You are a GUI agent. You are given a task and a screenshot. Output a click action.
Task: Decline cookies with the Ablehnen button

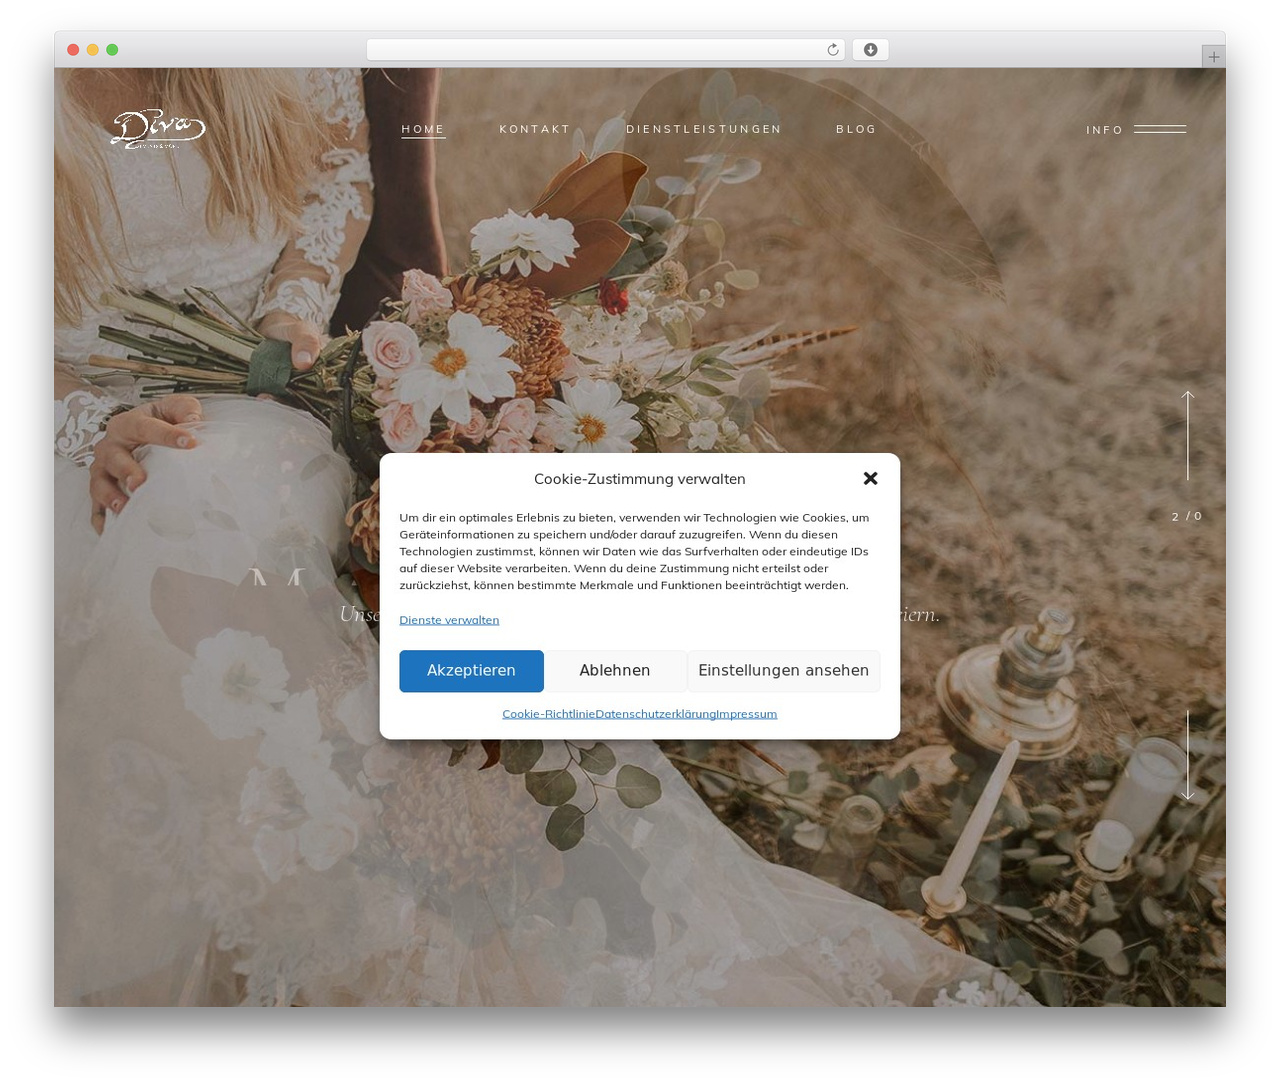point(615,671)
